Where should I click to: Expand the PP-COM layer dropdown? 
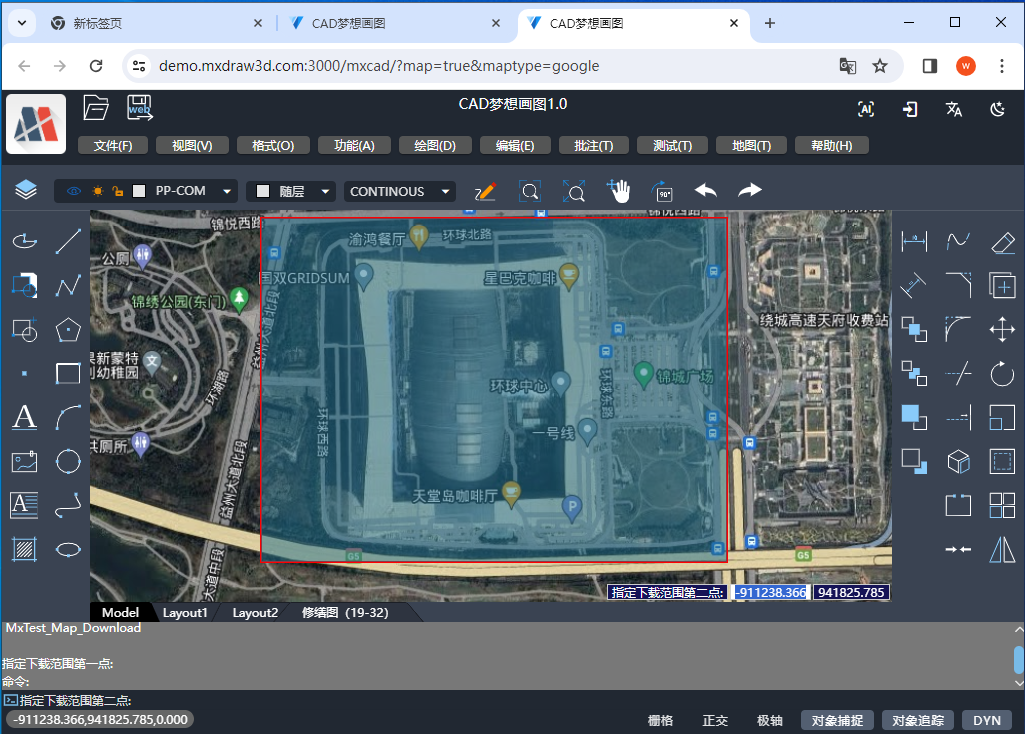(227, 192)
